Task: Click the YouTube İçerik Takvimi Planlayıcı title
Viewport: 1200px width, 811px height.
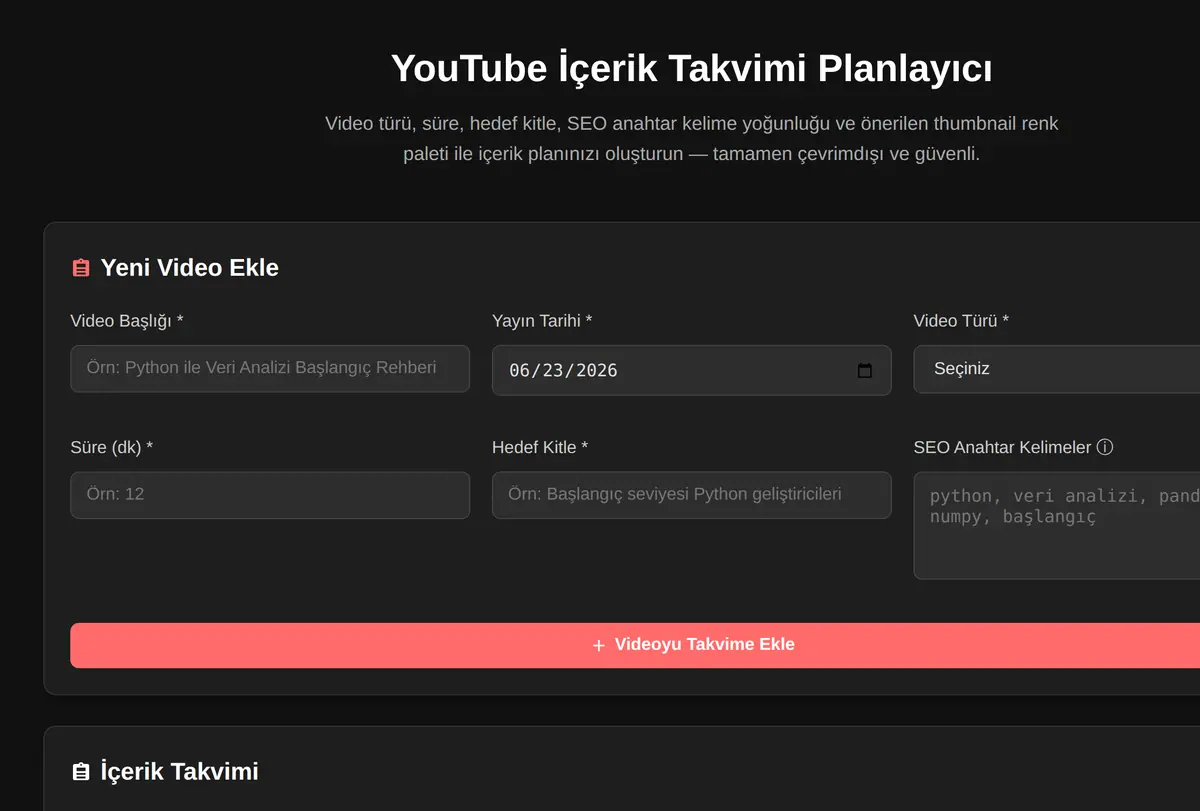Action: tap(692, 69)
